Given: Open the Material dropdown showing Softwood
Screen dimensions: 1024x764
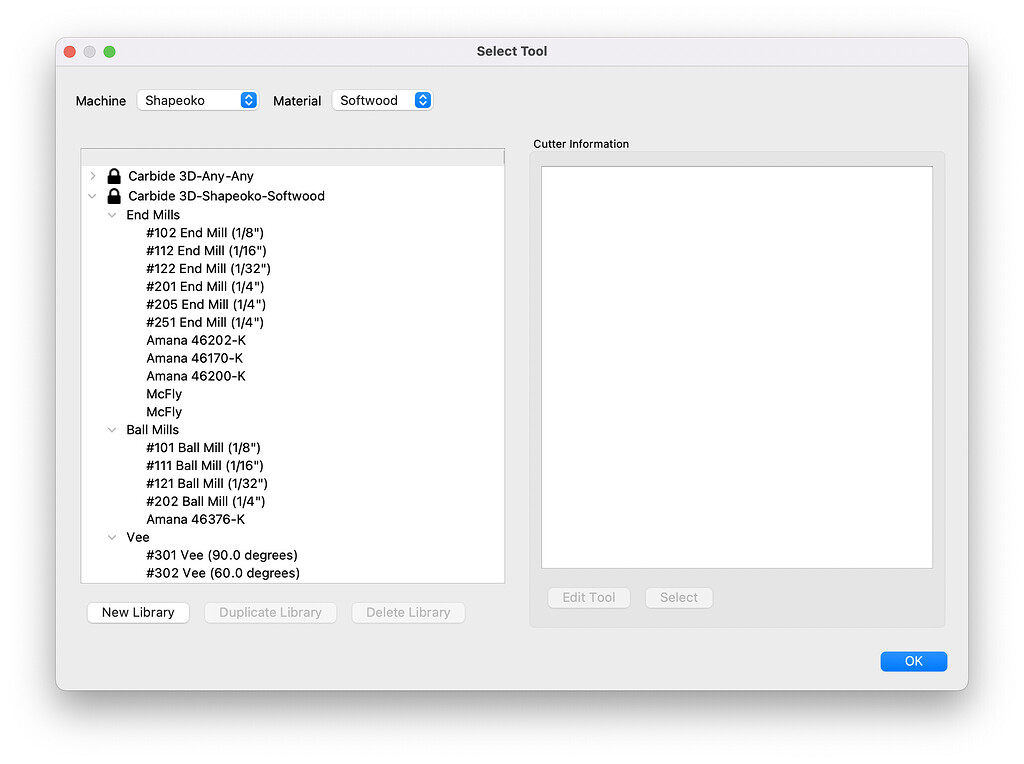Looking at the screenshot, I should [x=382, y=101].
